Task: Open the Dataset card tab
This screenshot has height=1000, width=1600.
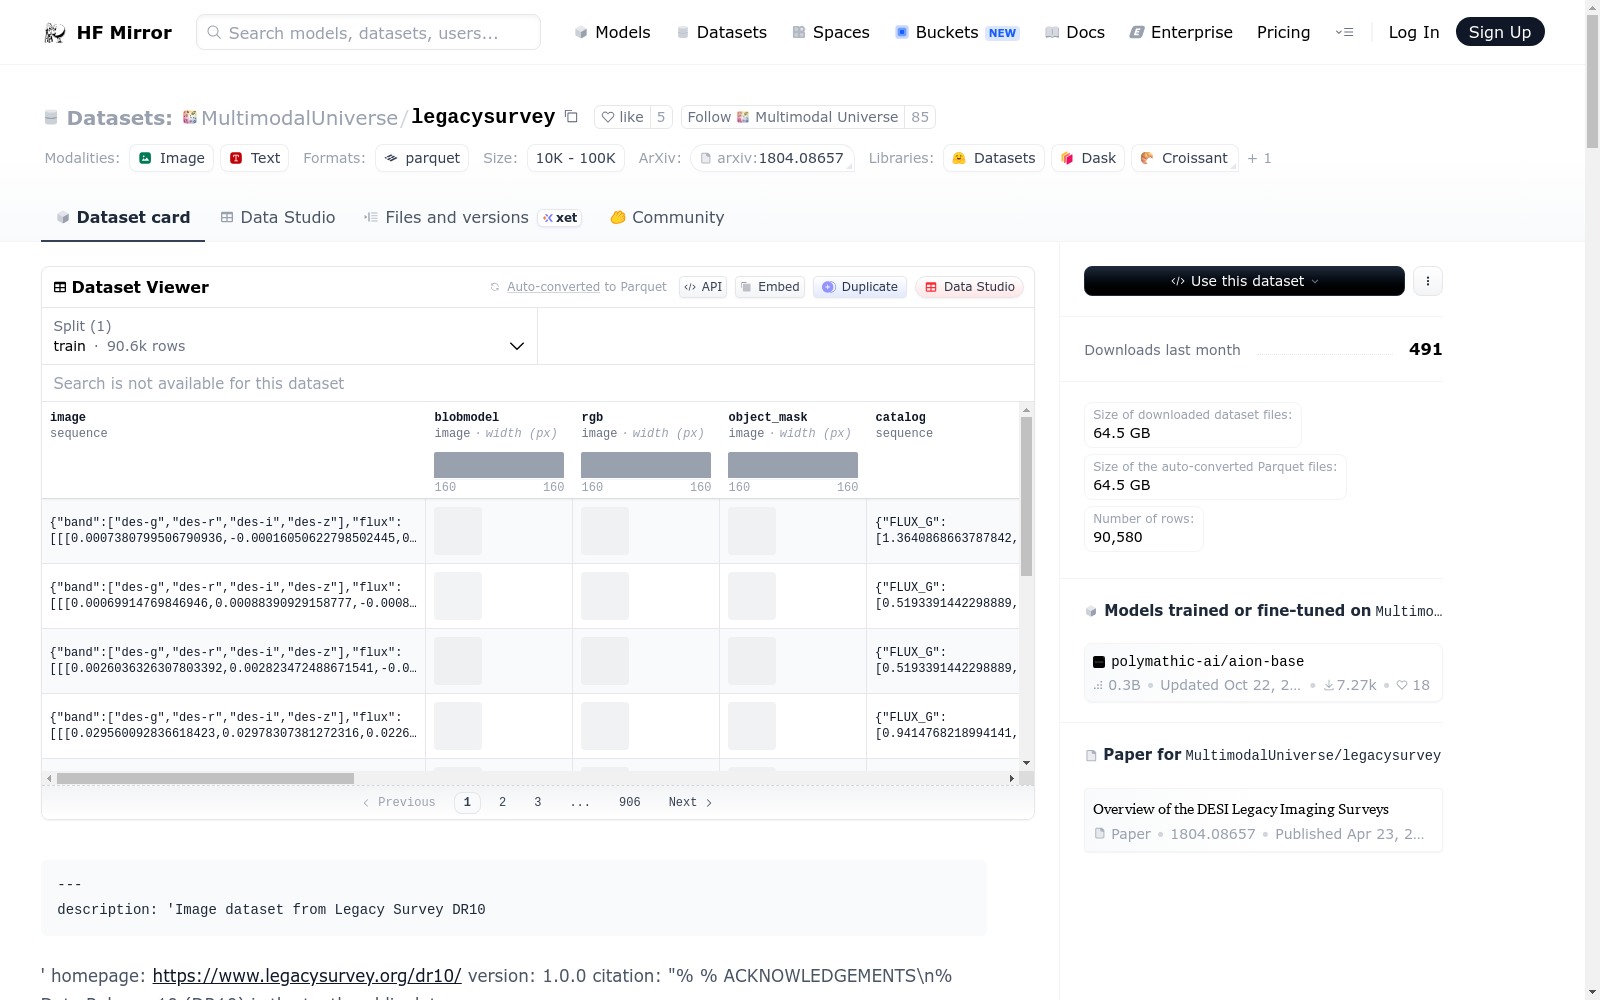Action: [x=123, y=217]
